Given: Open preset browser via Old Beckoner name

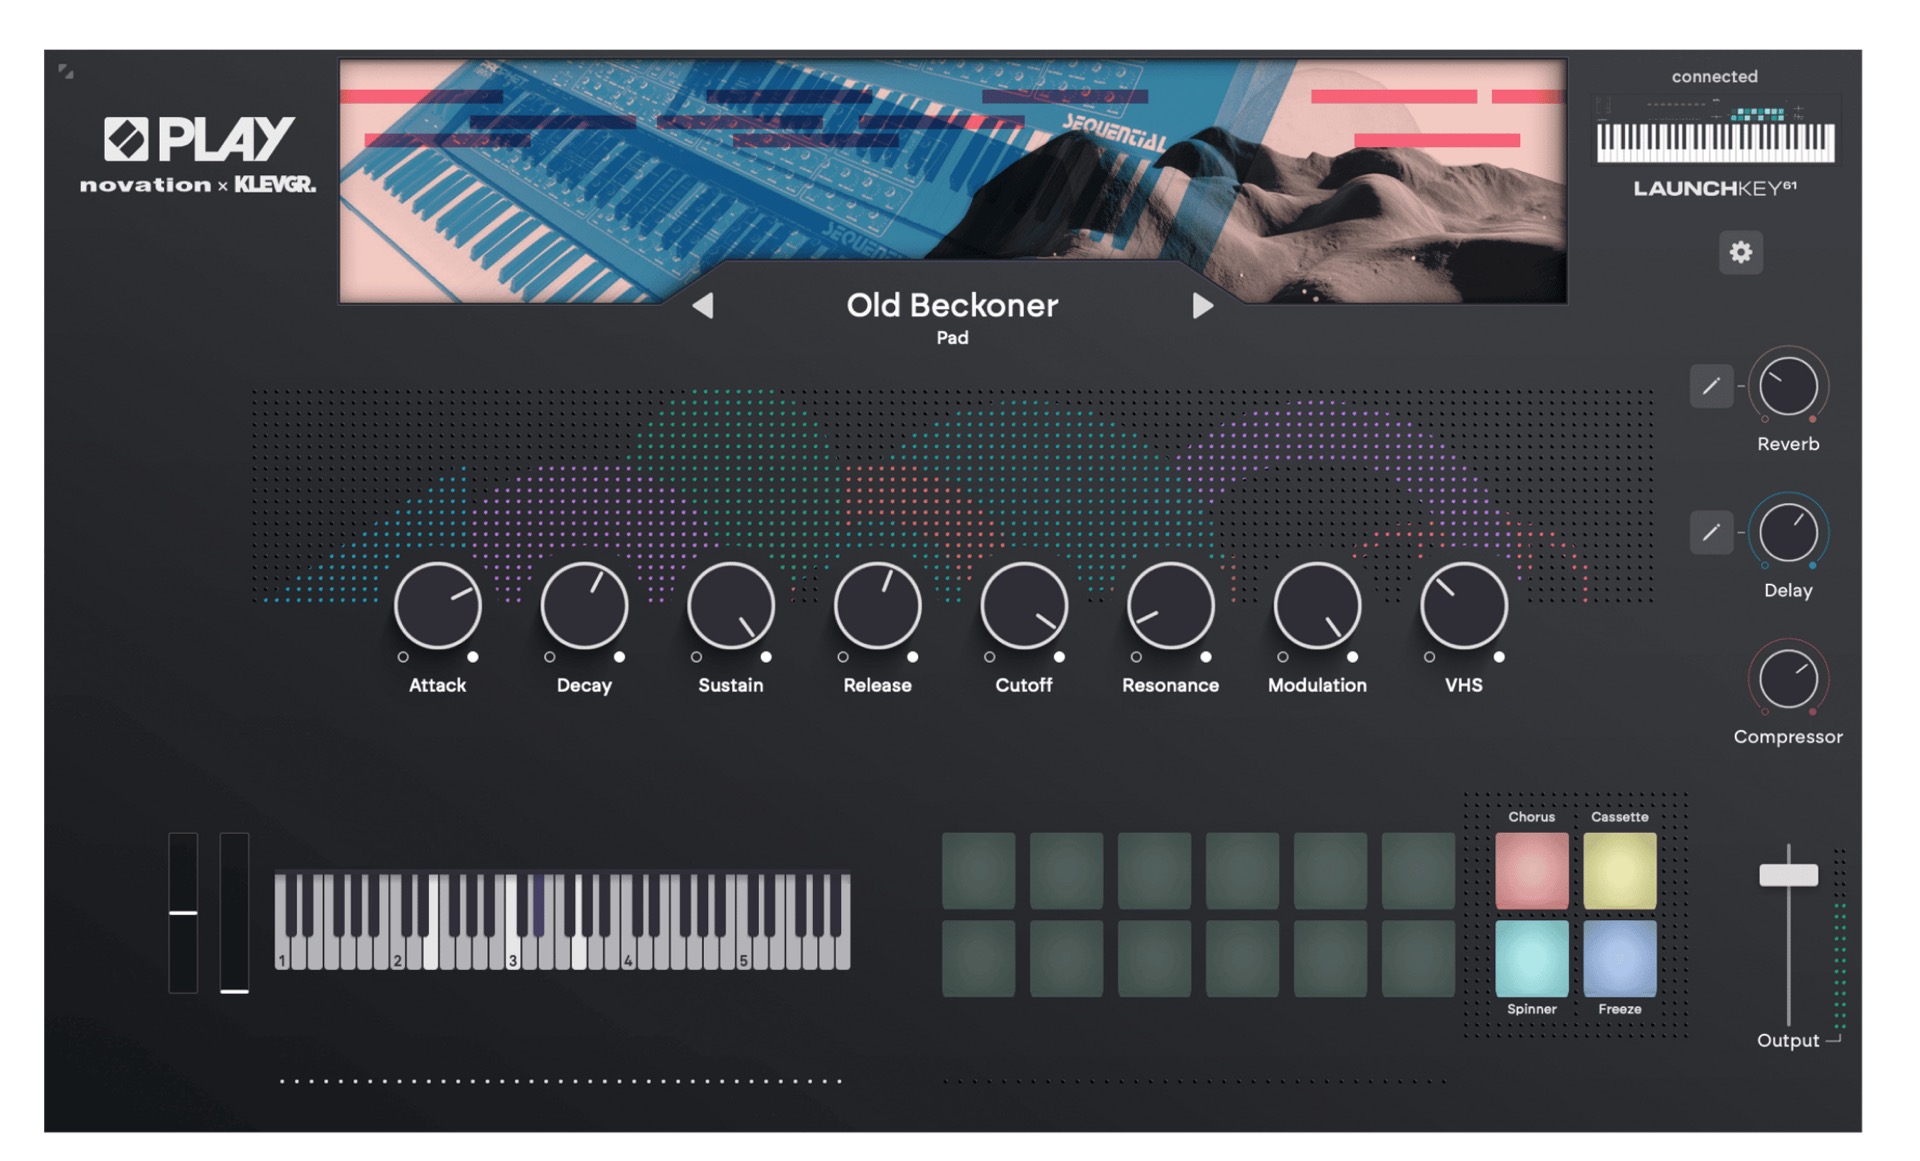Looking at the screenshot, I should (951, 305).
